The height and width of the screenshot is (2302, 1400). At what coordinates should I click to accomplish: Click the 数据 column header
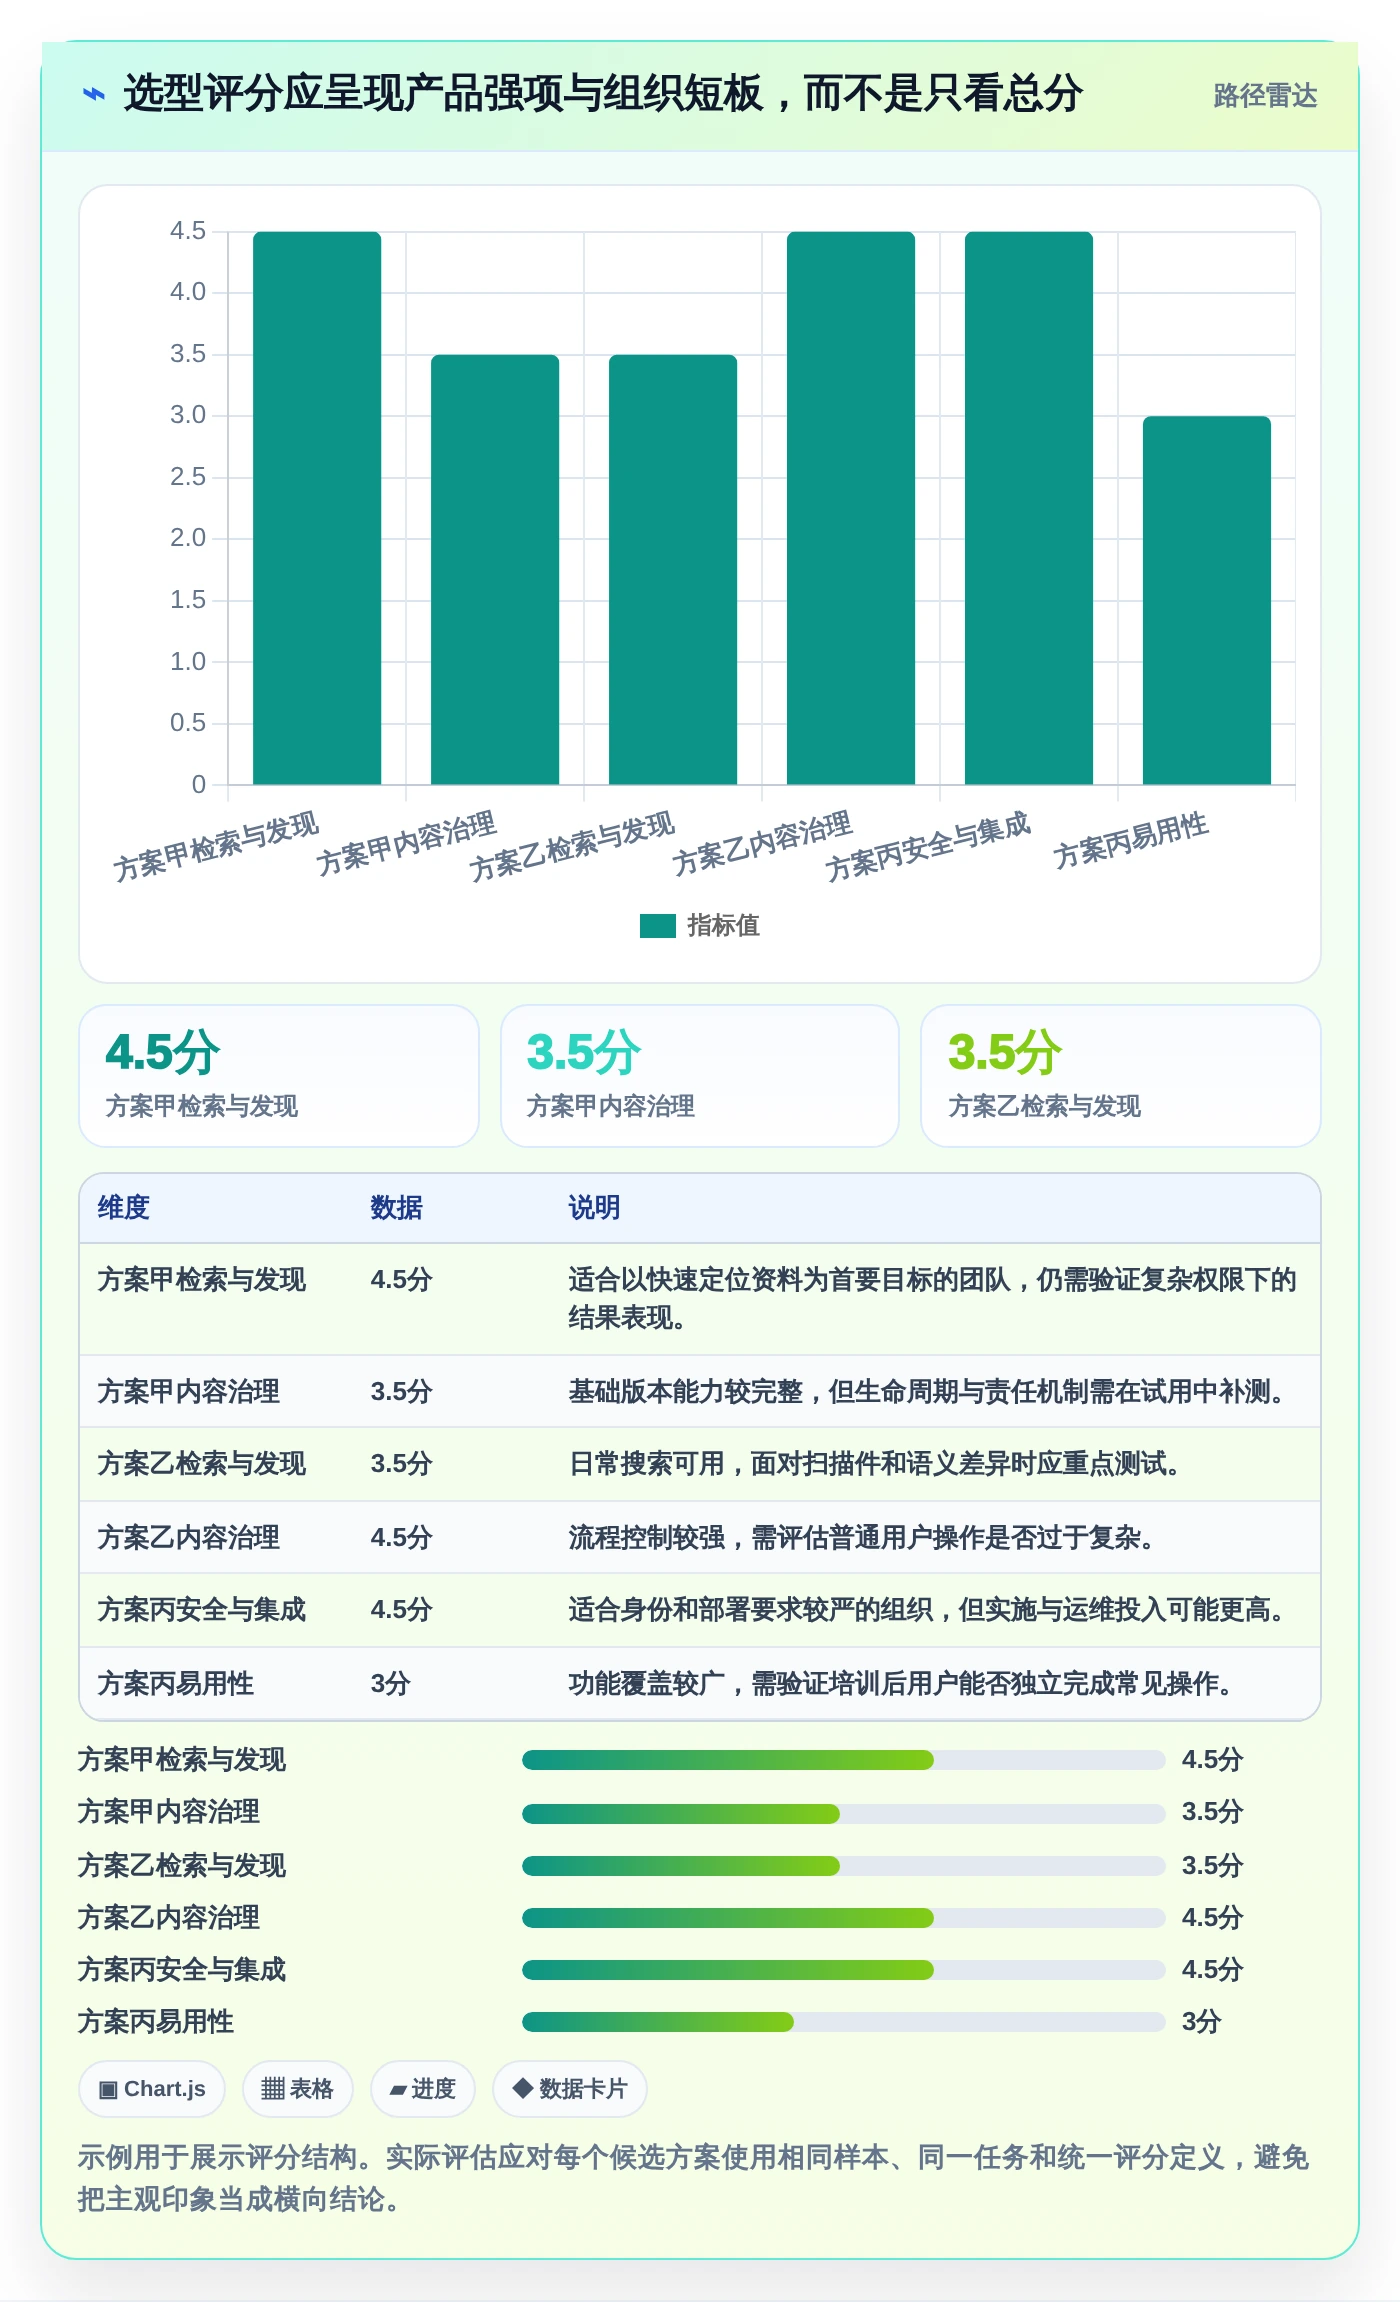point(397,1208)
